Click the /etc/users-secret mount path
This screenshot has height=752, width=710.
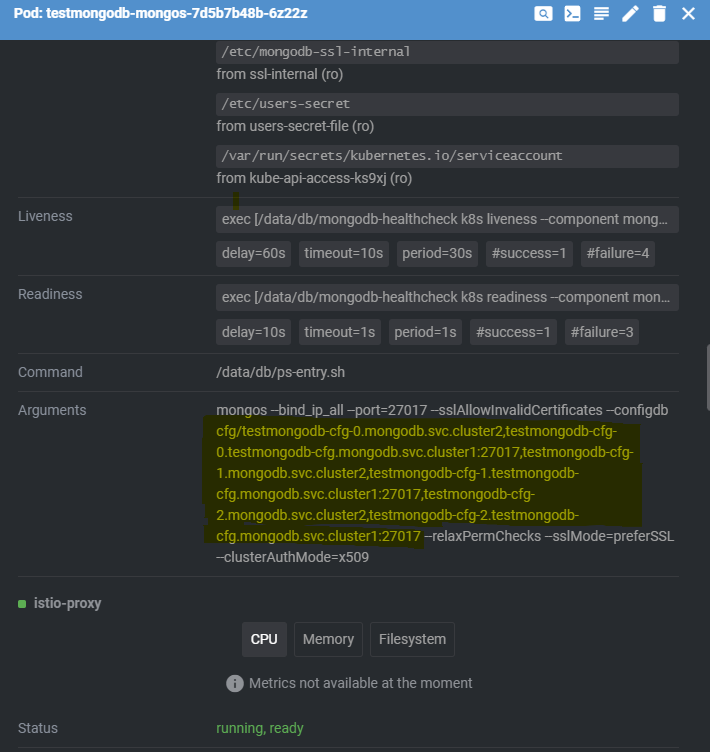(x=447, y=104)
